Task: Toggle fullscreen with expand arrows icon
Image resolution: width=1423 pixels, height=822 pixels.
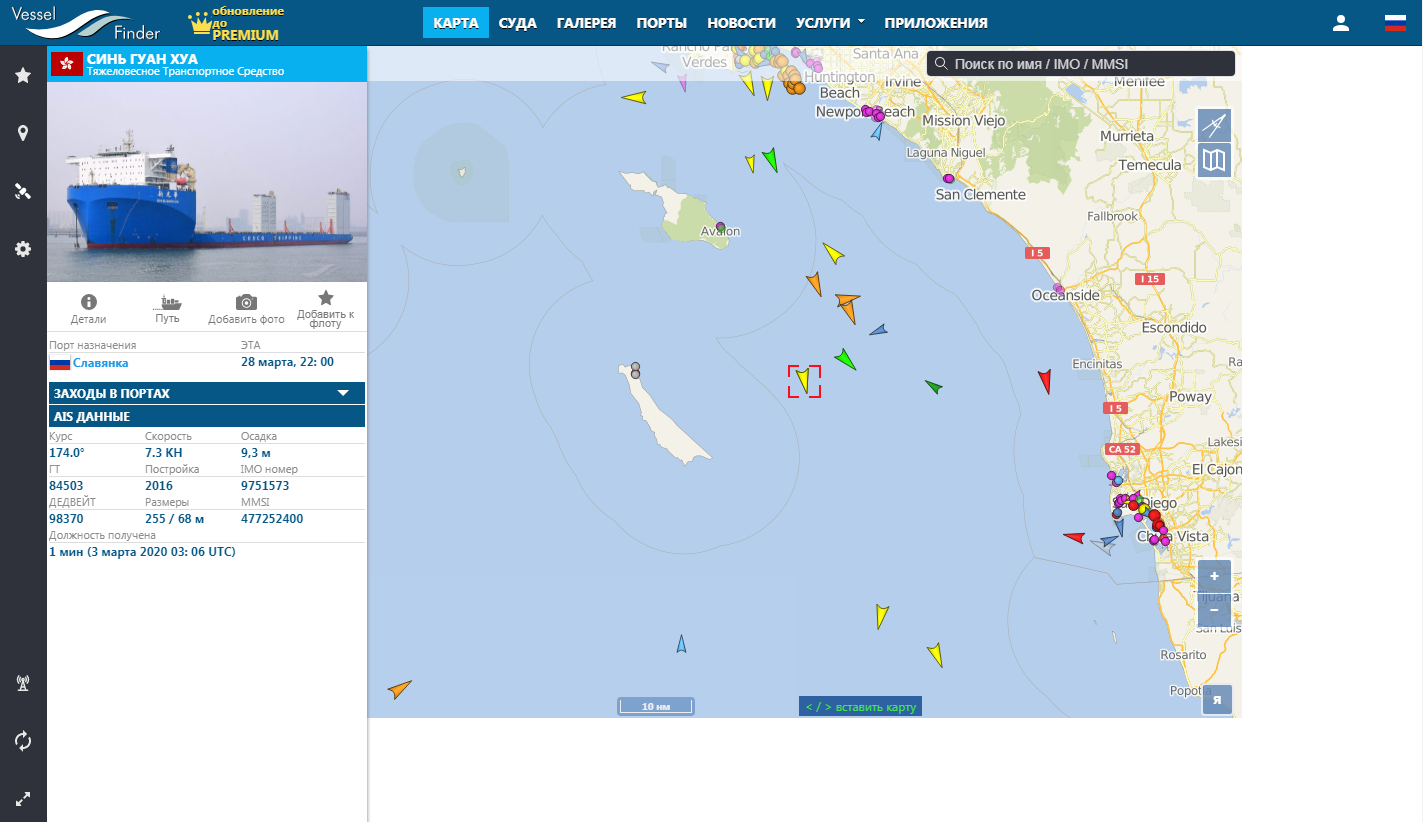Action: (x=23, y=799)
